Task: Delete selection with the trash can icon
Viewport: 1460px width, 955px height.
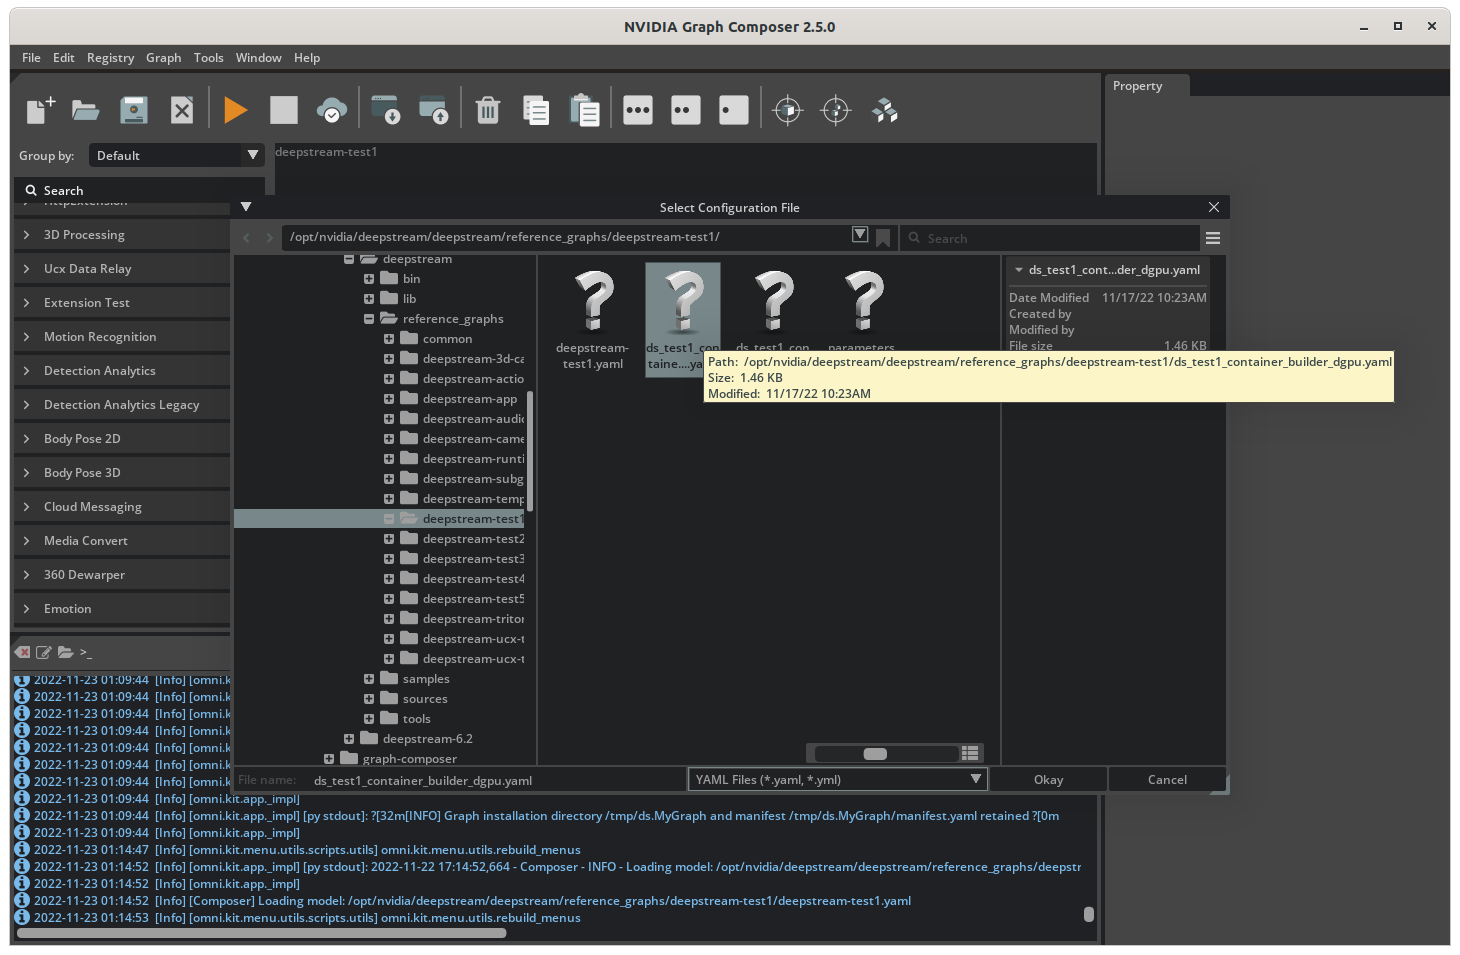Action: click(x=488, y=110)
